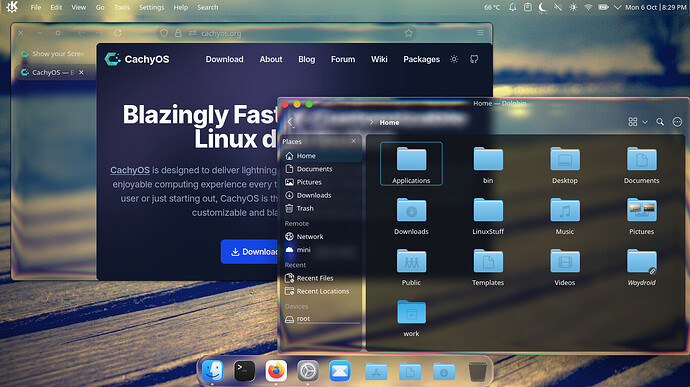Open the Go menu in top bar
The width and height of the screenshot is (690, 387).
[x=100, y=7]
